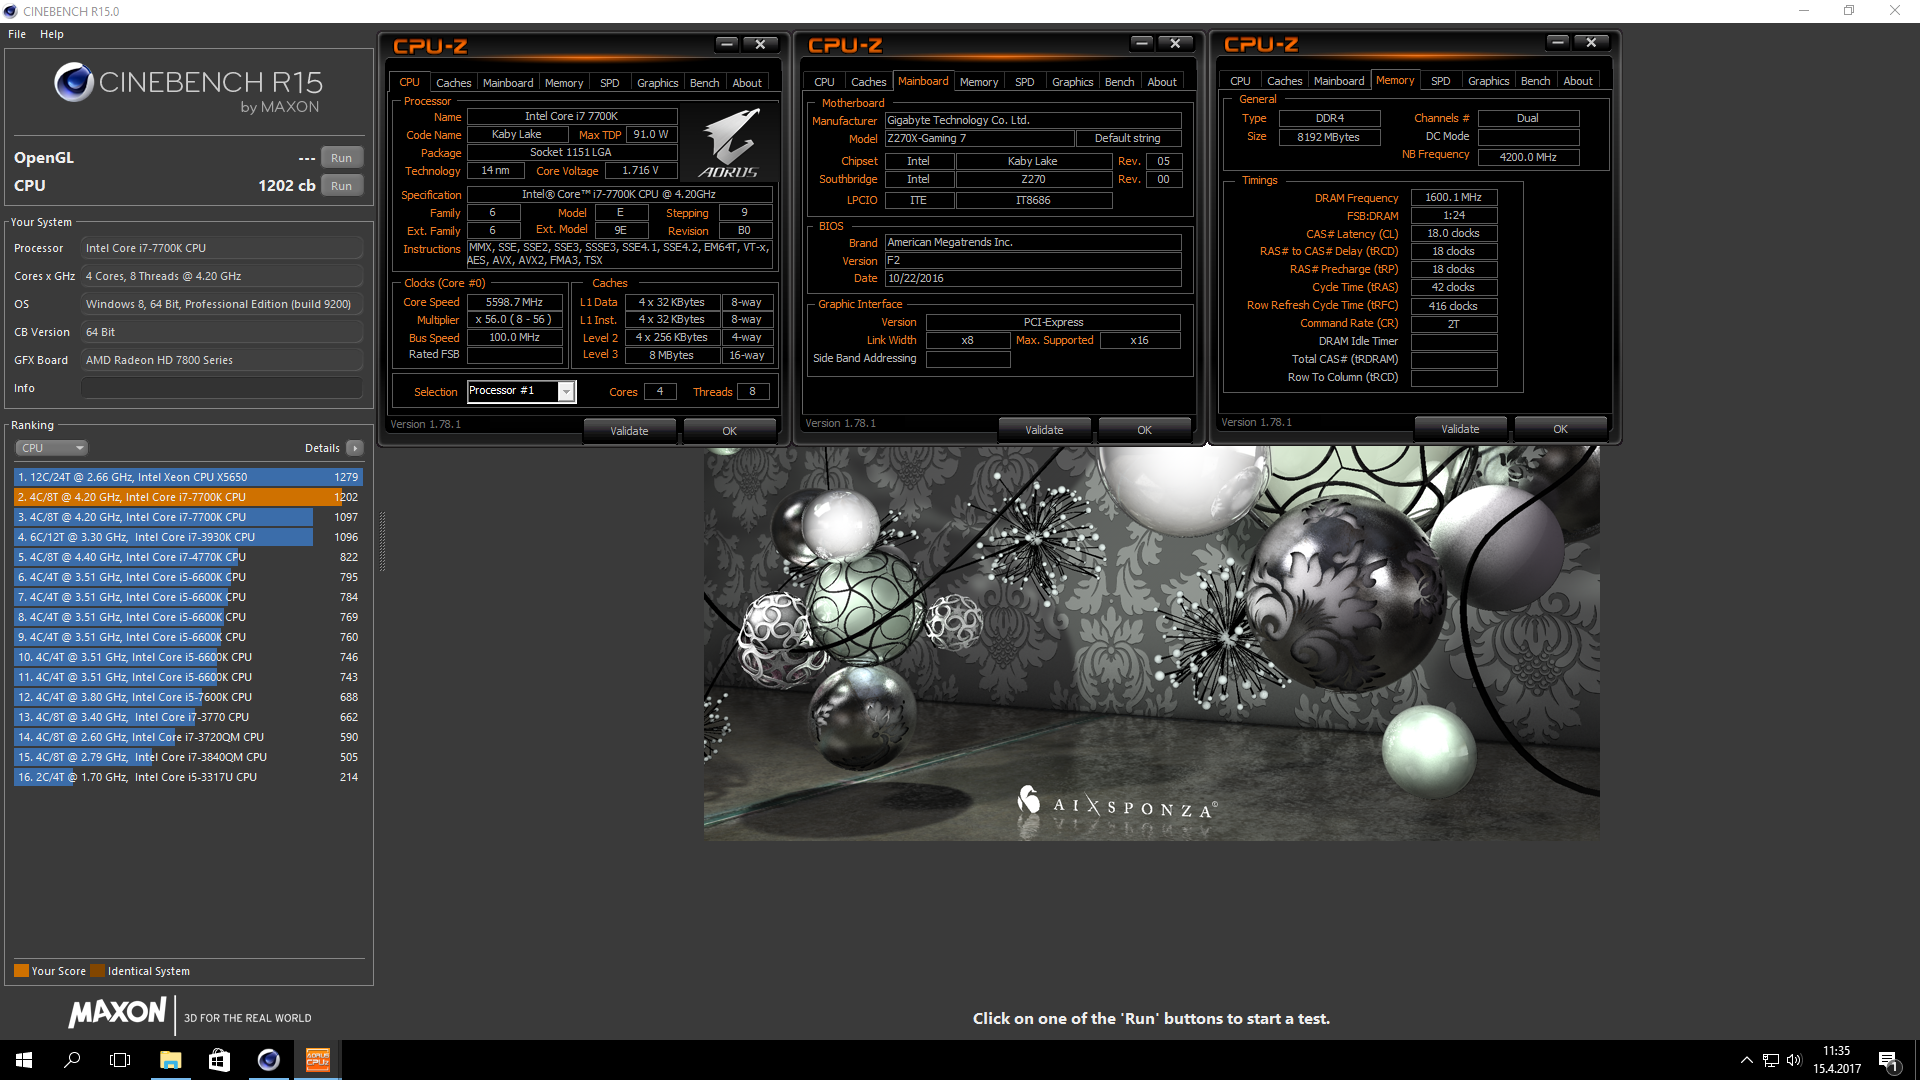Click AORUS logo in CPU-Z CPU window

(729, 142)
